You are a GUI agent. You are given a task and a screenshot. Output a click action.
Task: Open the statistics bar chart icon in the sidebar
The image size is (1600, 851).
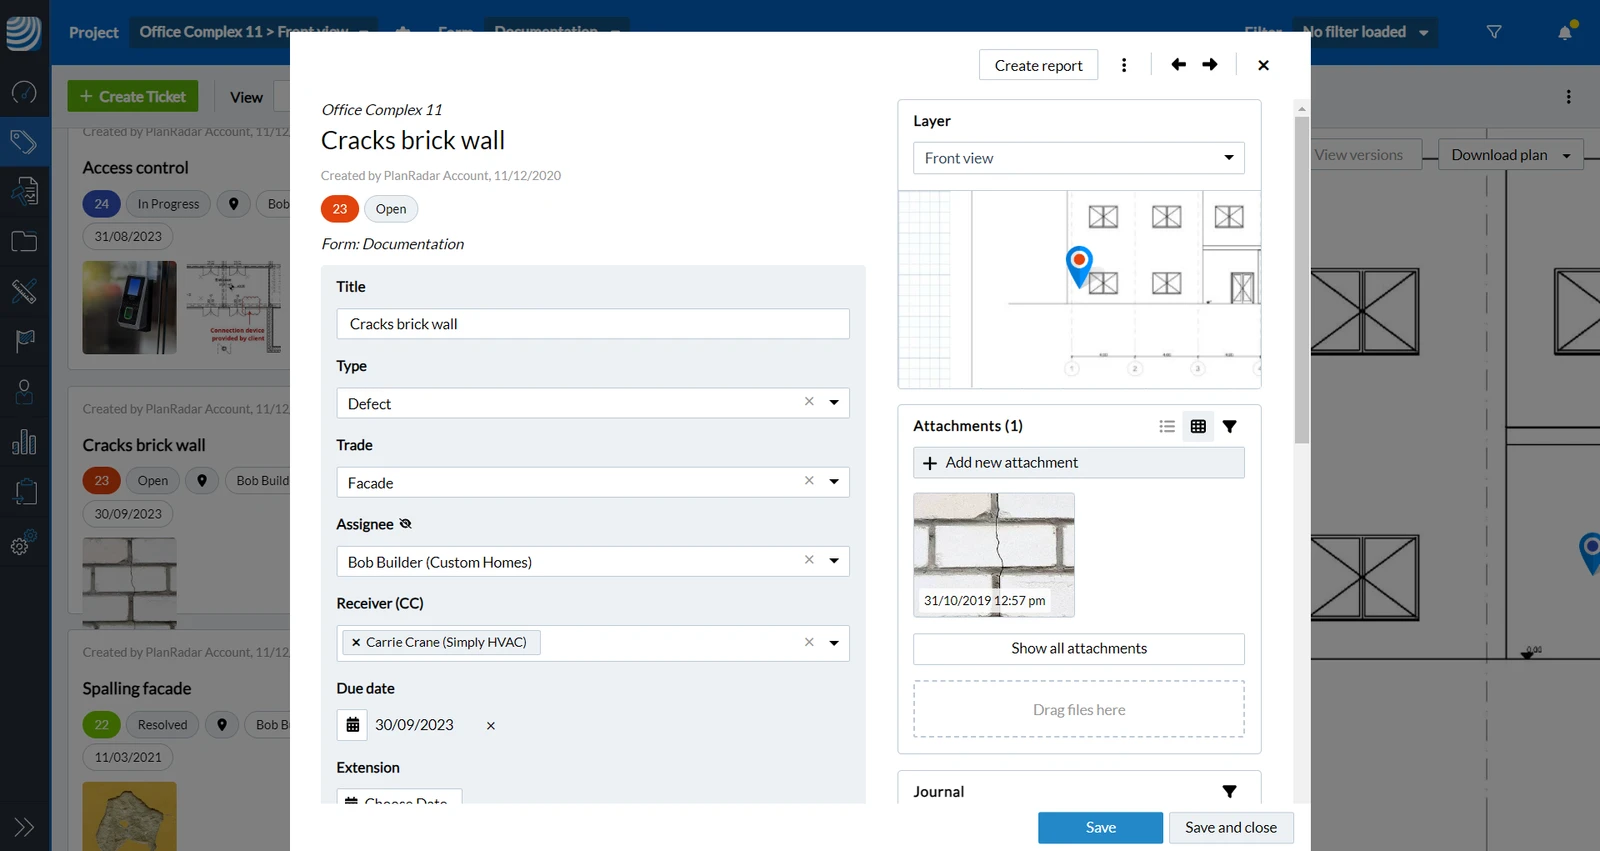click(24, 441)
